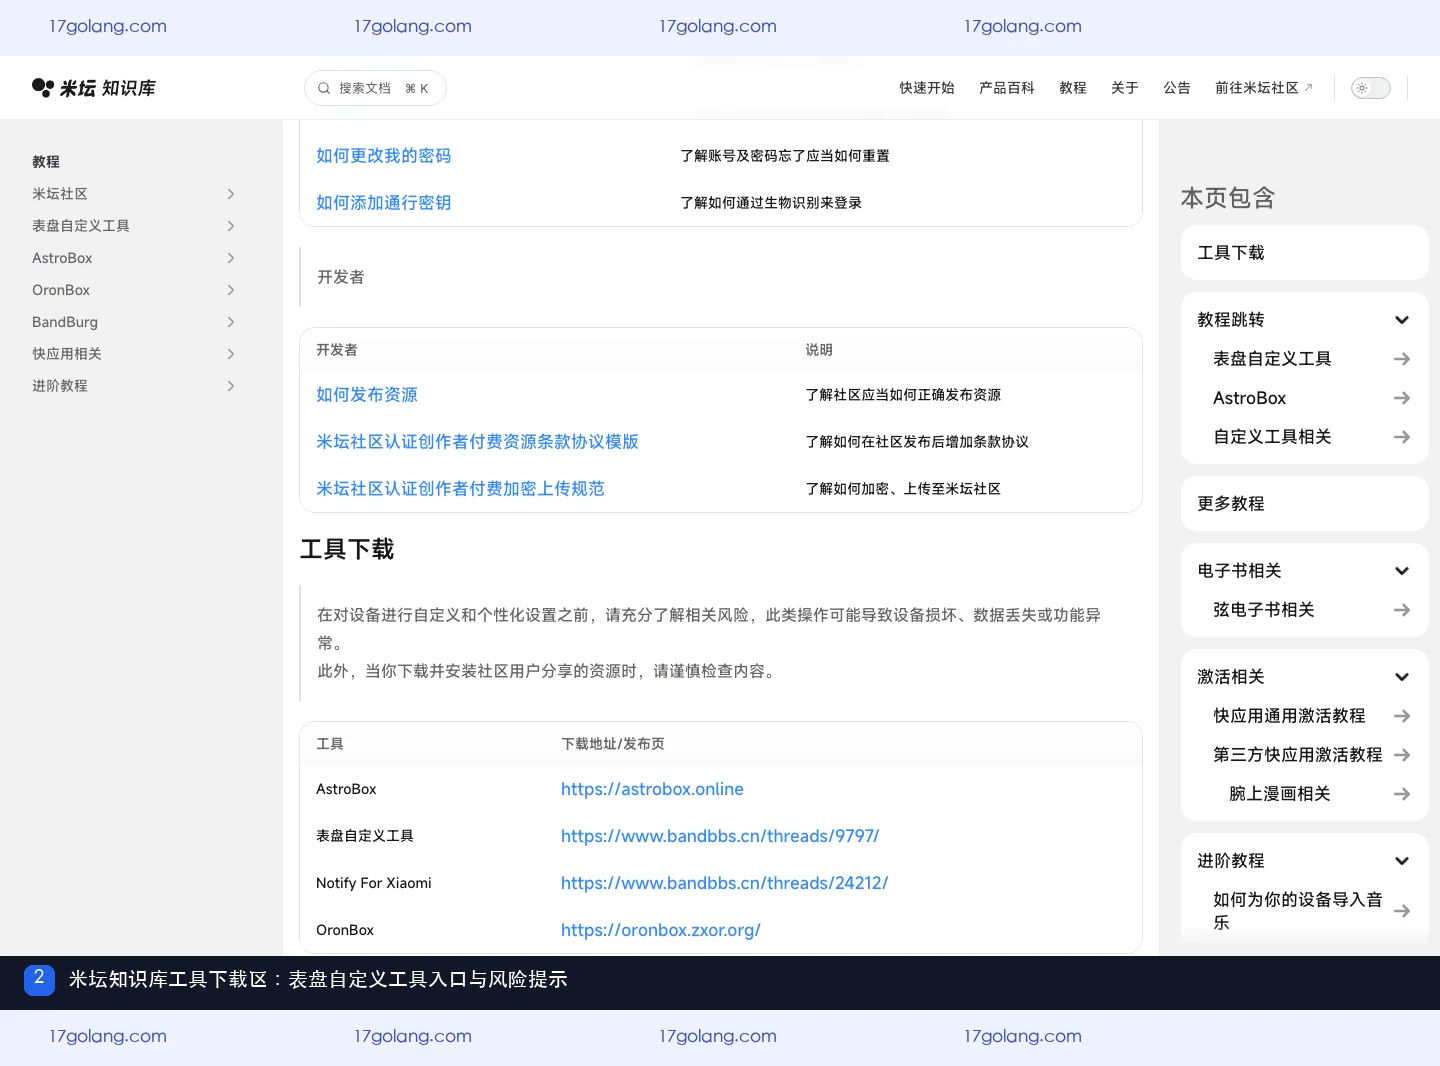The width and height of the screenshot is (1440, 1066).
Task: Open the 教程 top navigation item
Action: [x=1073, y=88]
